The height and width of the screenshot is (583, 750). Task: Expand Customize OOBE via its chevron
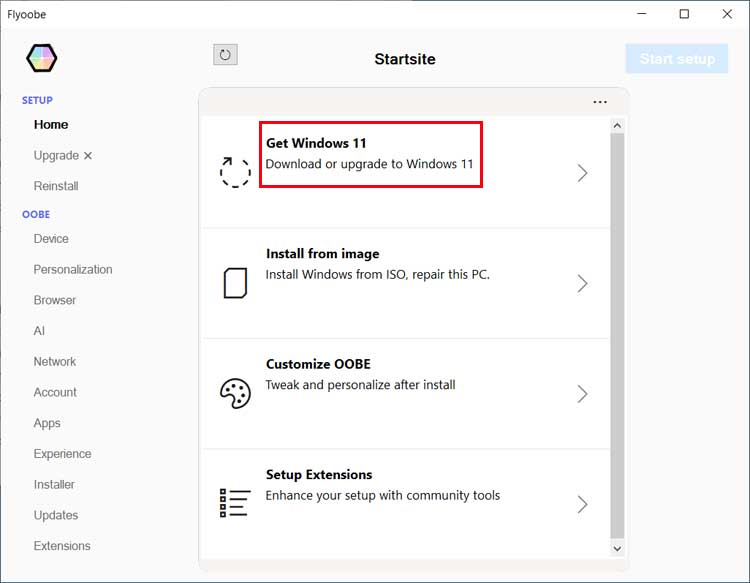582,394
